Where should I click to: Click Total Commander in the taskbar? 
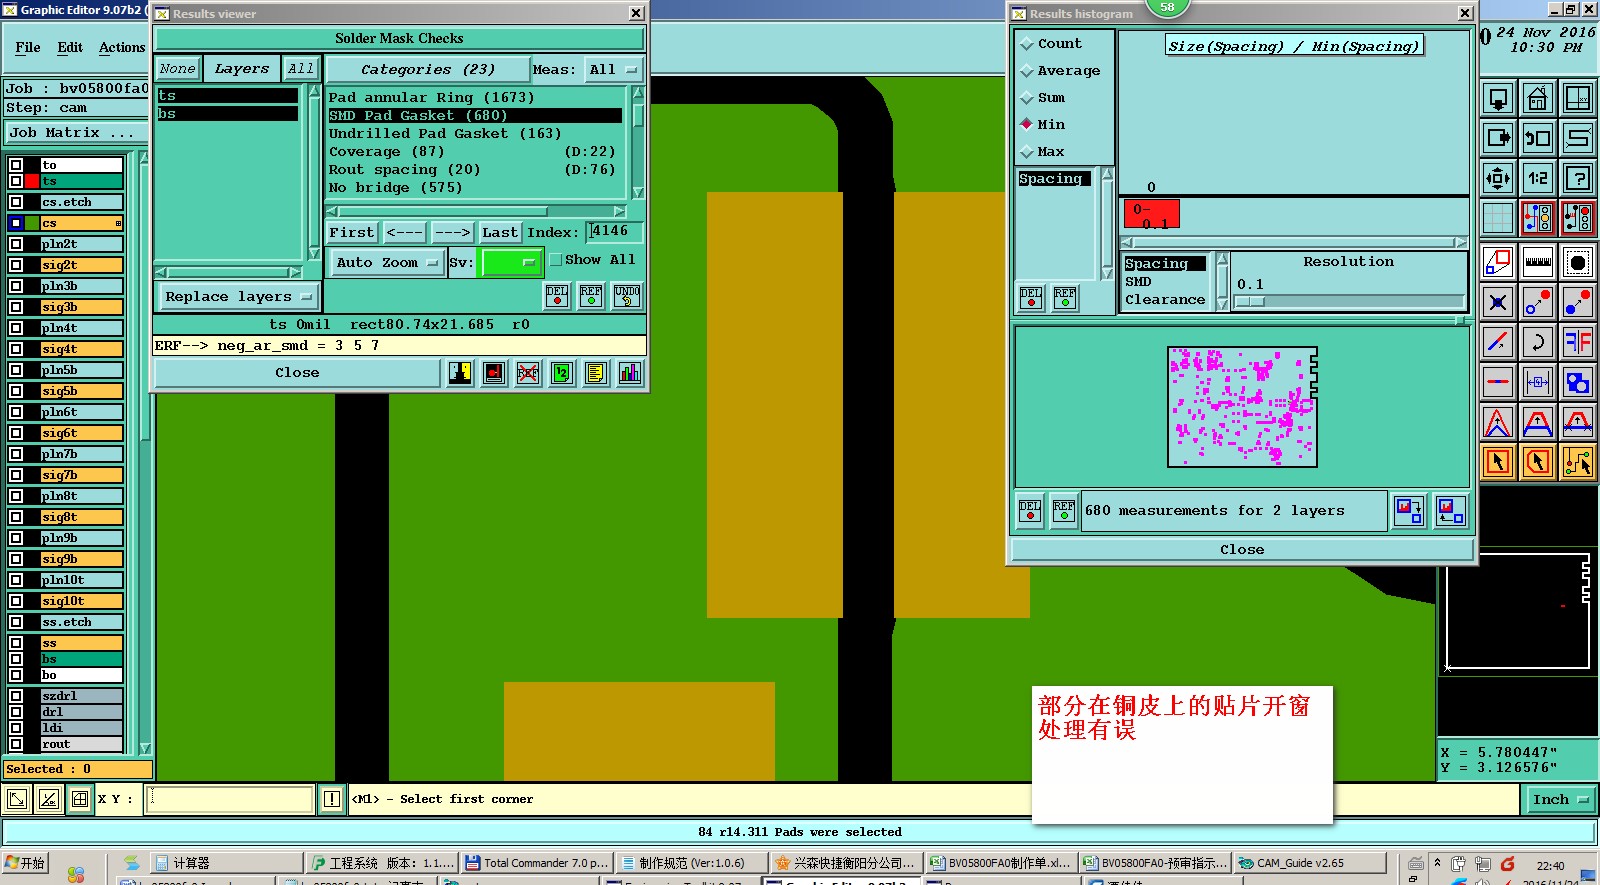tap(537, 863)
